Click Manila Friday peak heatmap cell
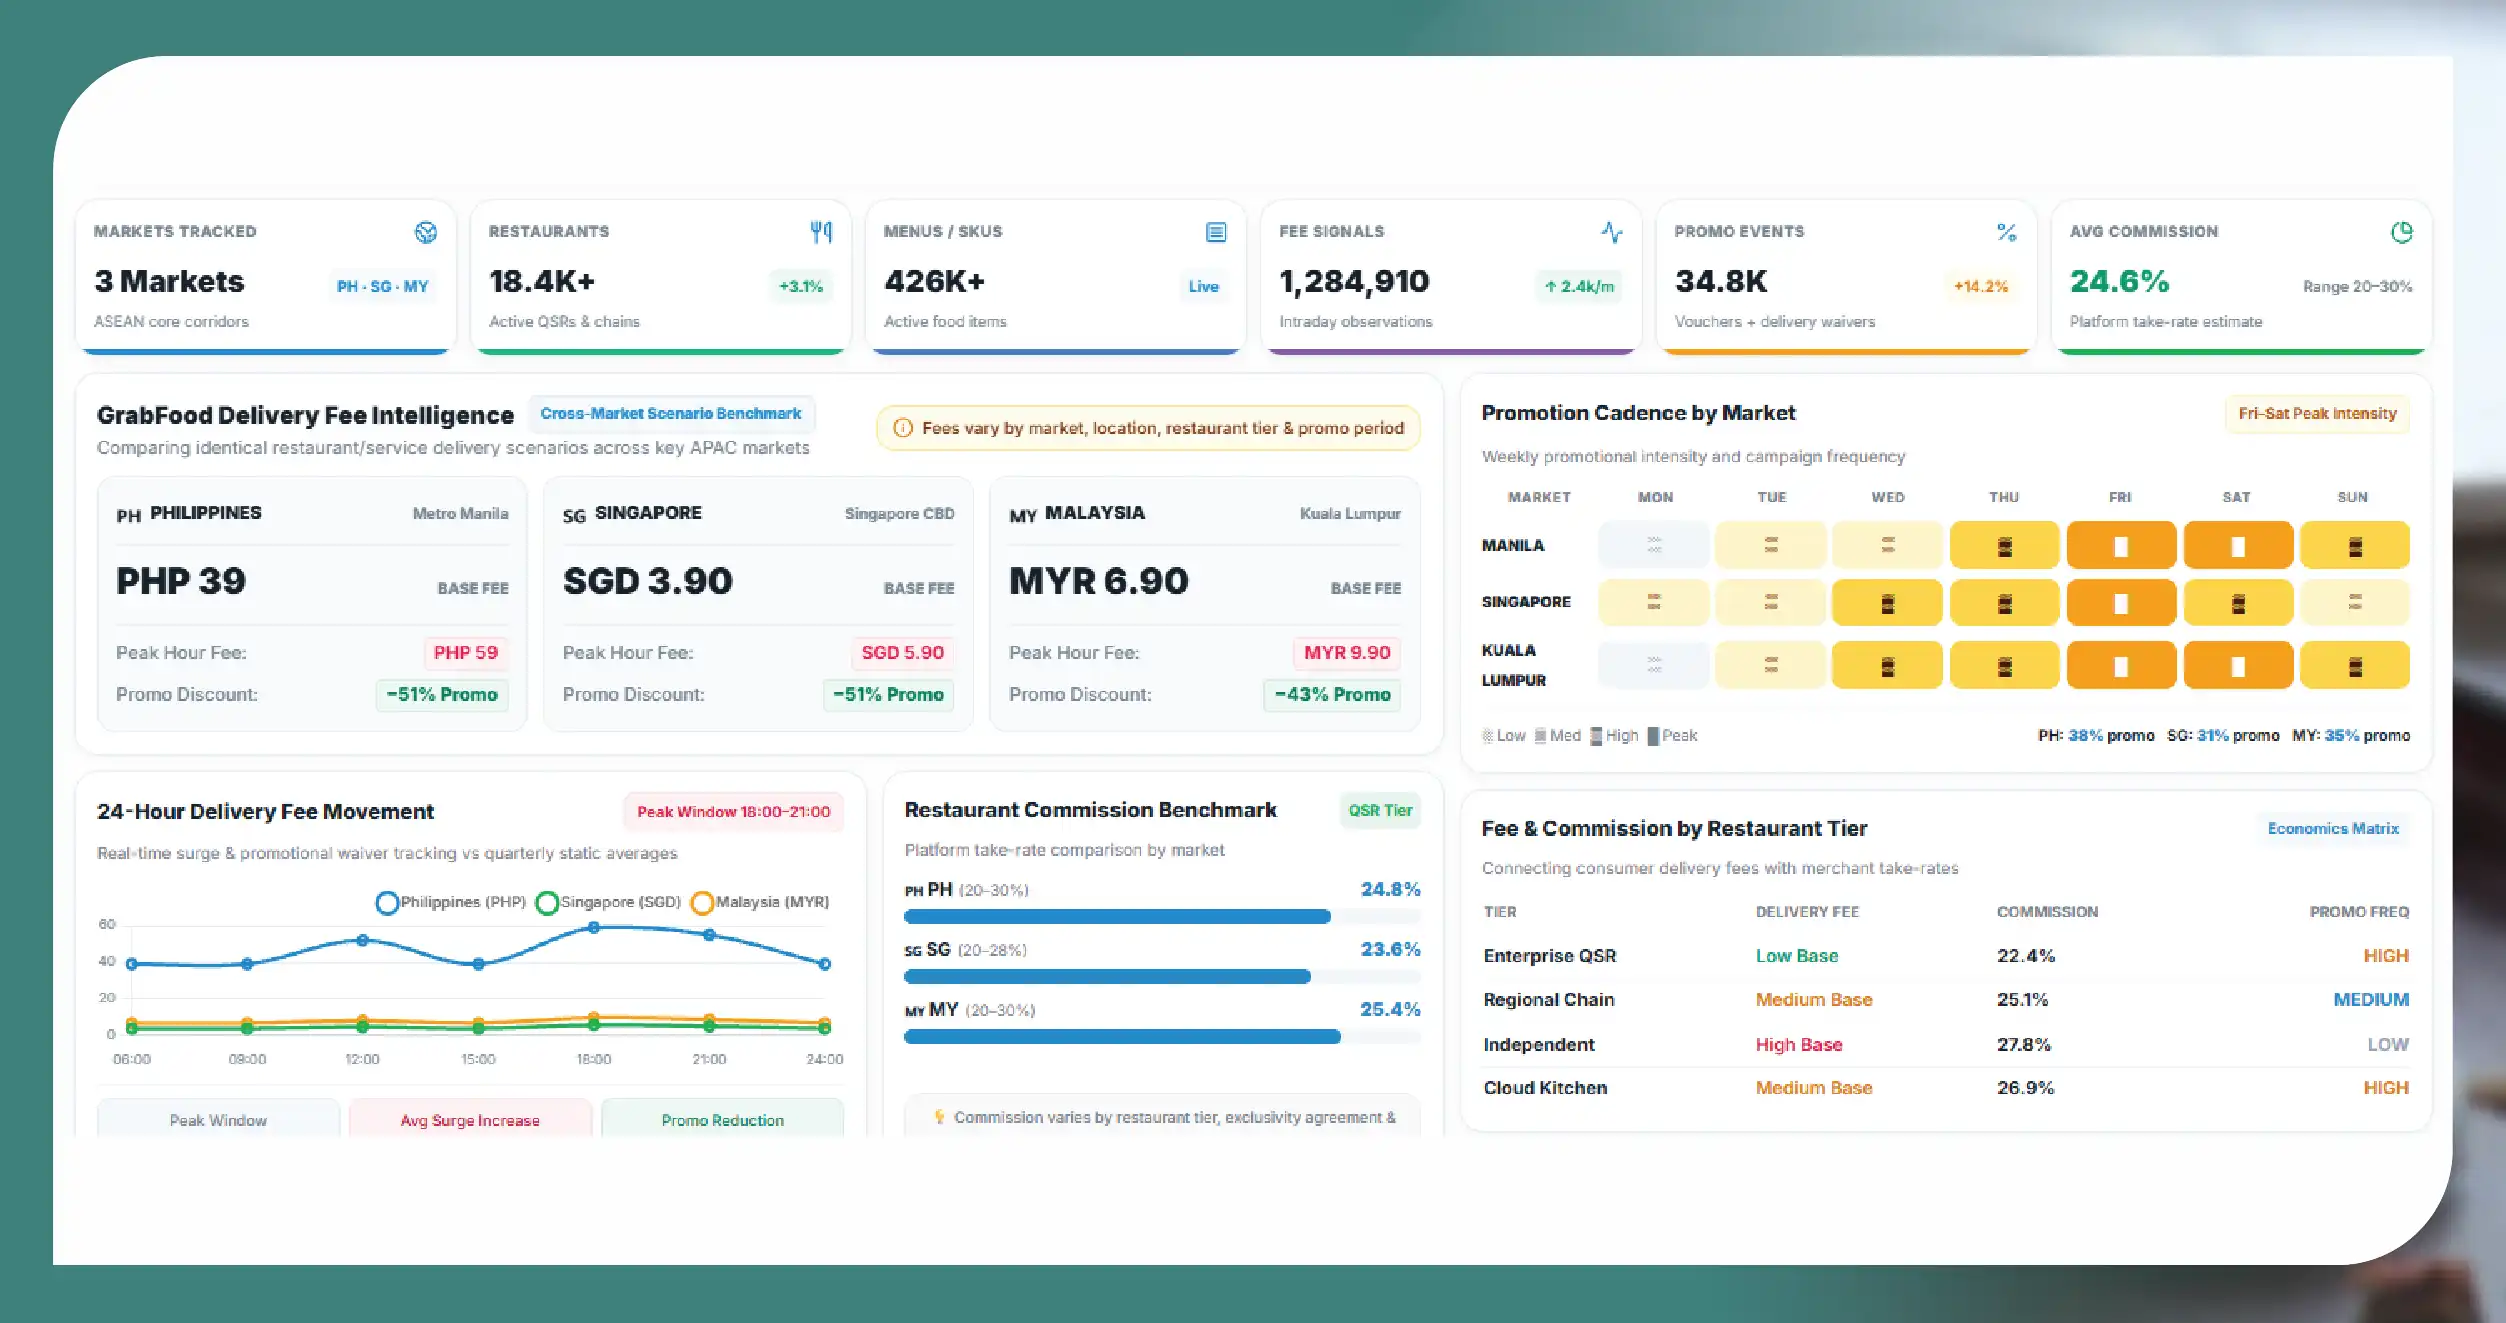2506x1323 pixels. (2121, 545)
